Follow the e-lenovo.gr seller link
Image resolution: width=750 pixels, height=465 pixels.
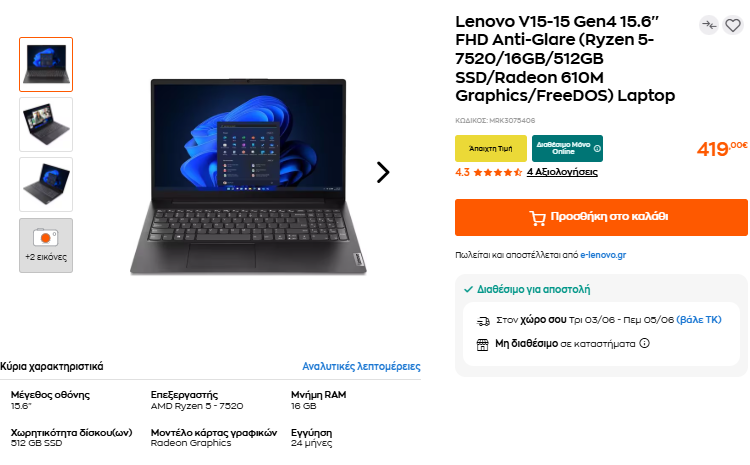coord(603,255)
